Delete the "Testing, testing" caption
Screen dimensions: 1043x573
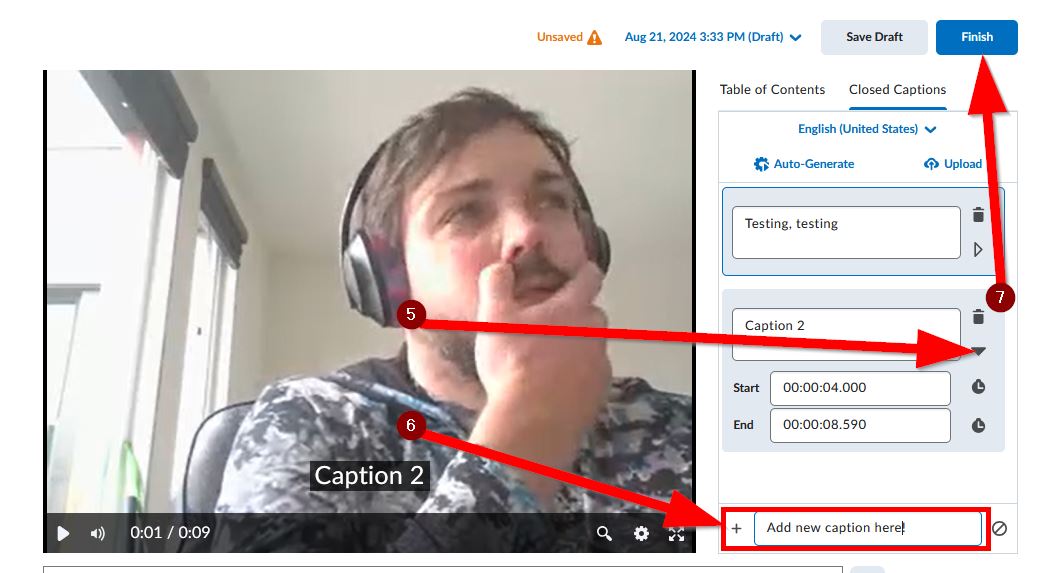tap(978, 215)
